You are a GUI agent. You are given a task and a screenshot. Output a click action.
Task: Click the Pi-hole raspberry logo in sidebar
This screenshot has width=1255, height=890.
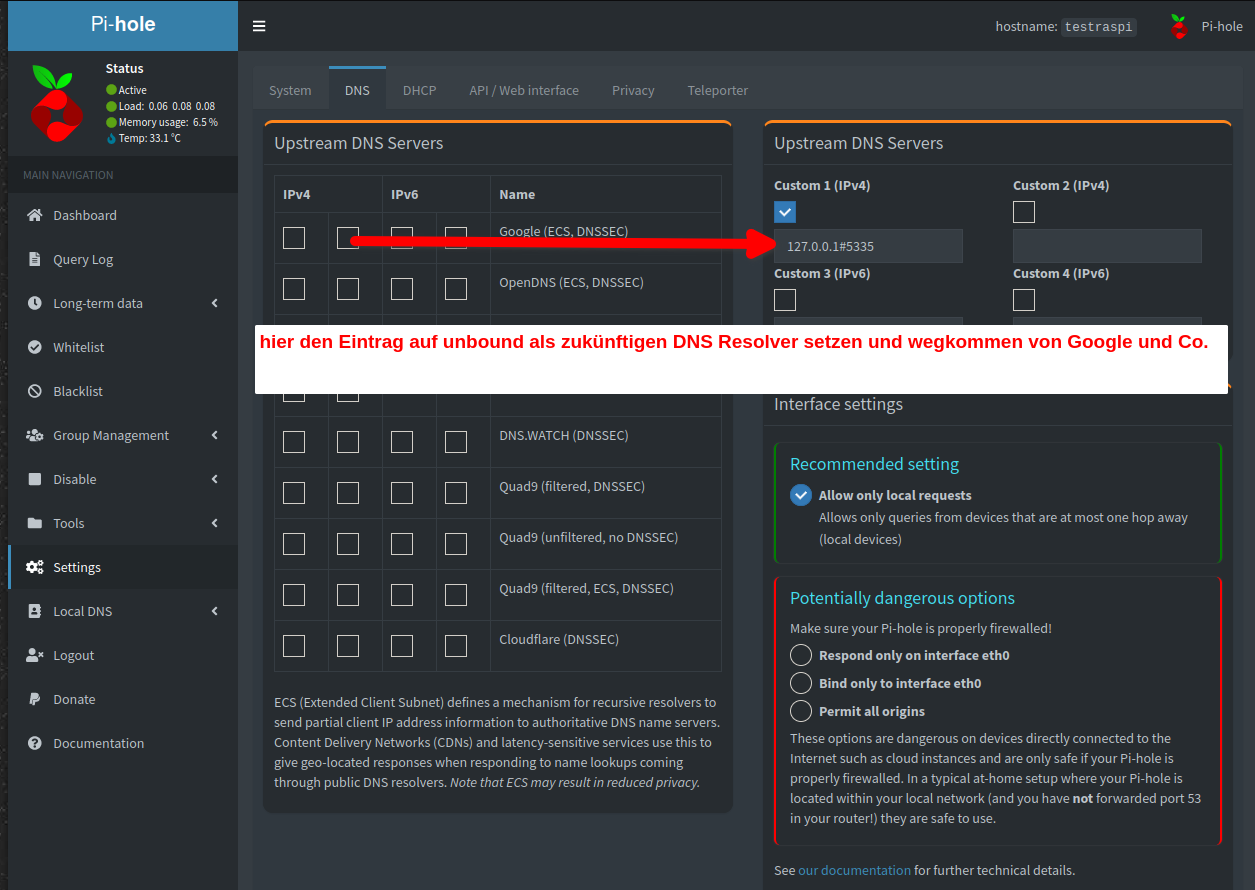tap(56, 106)
